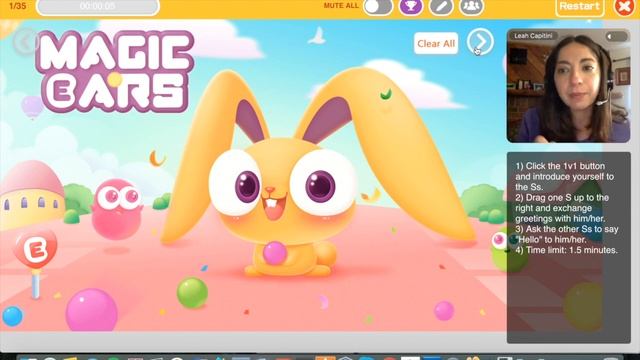Click the pink blob character
This screenshot has width=640, height=360.
point(117,209)
